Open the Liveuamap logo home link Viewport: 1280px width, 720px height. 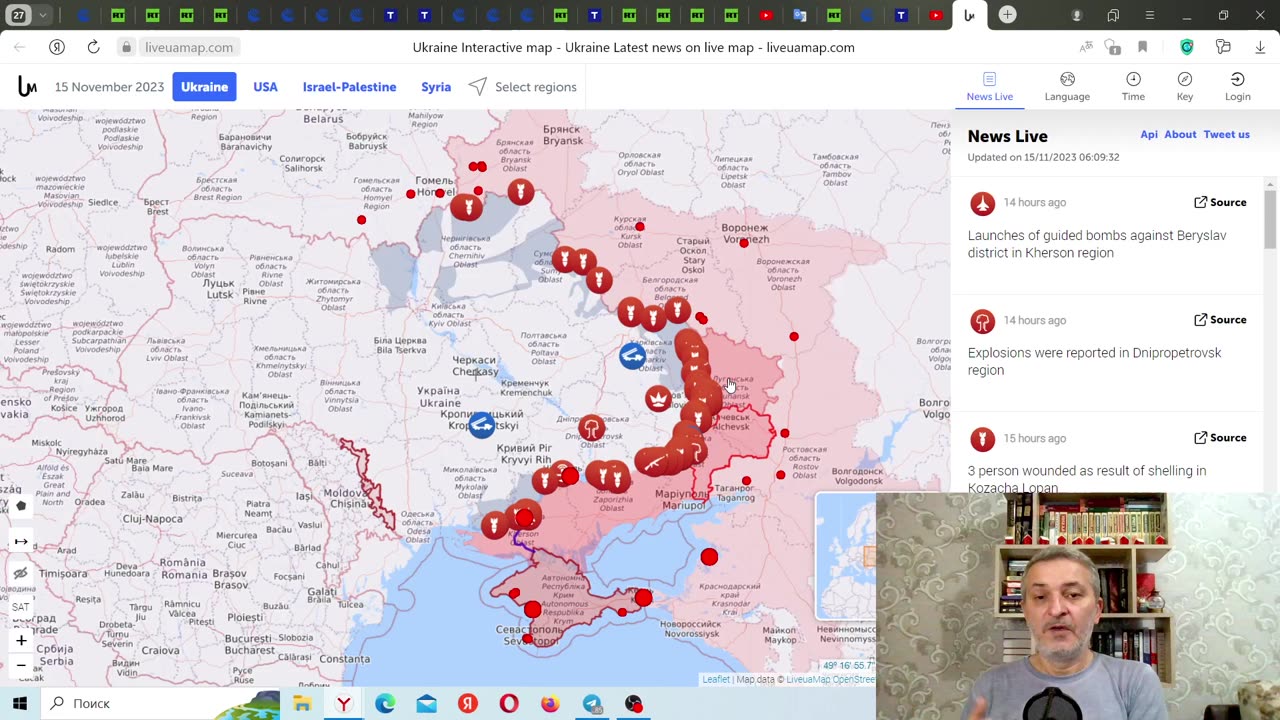point(27,87)
